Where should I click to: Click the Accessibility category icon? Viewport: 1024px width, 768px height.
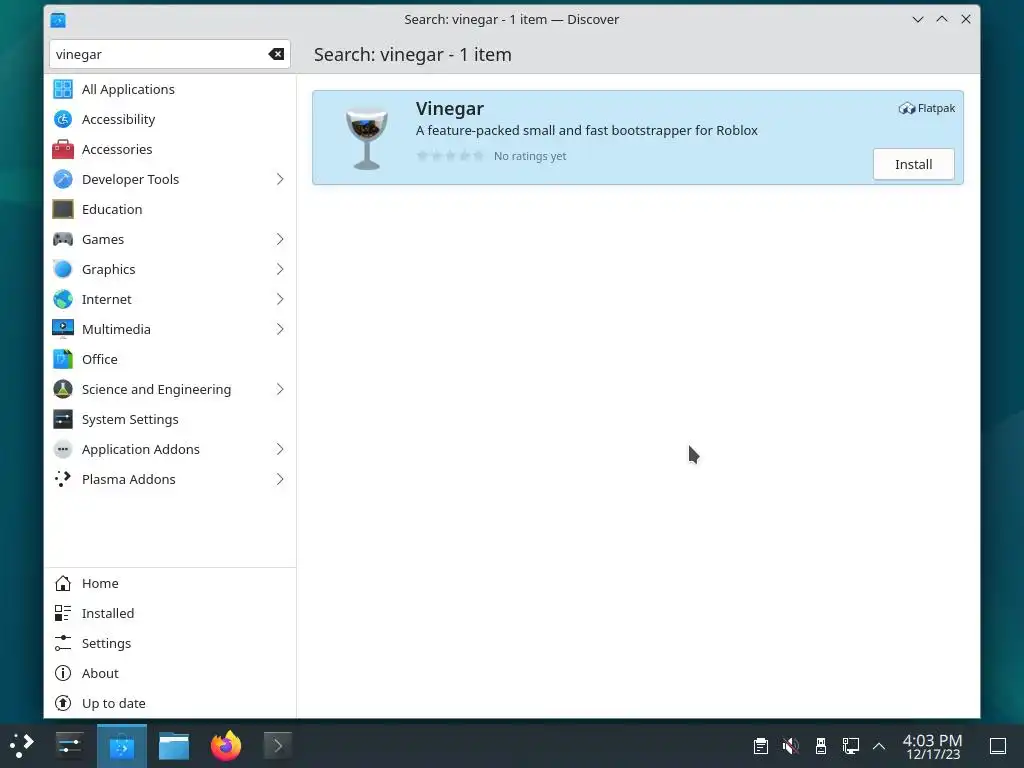63,120
